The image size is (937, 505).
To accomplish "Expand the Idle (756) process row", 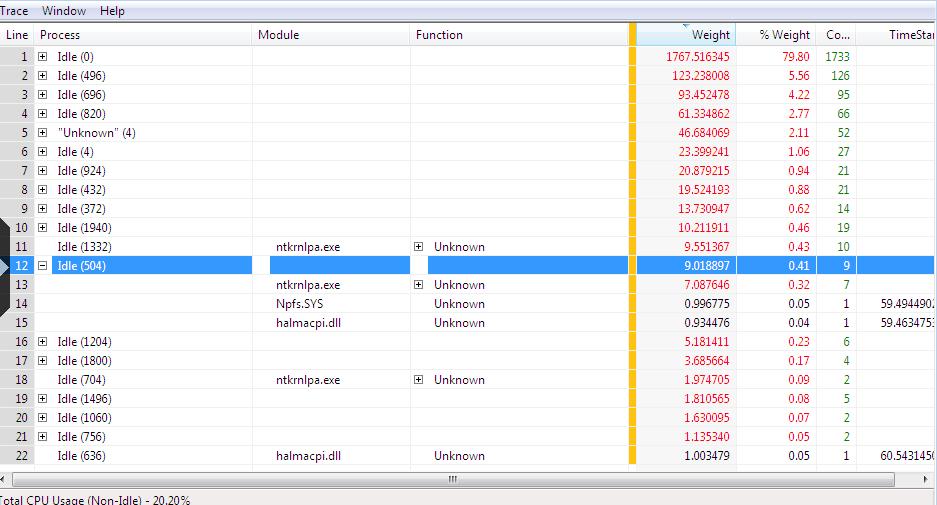I will [43, 437].
